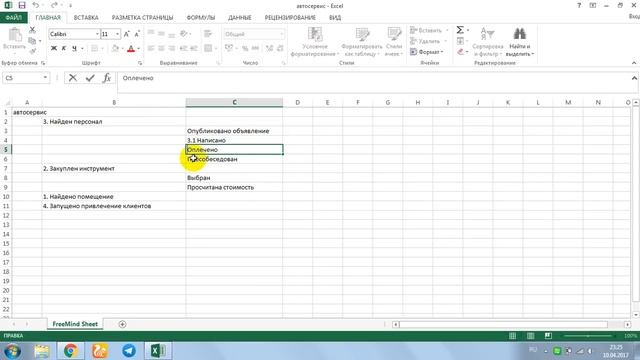Cancel cell entry with the X icon

coord(73,78)
